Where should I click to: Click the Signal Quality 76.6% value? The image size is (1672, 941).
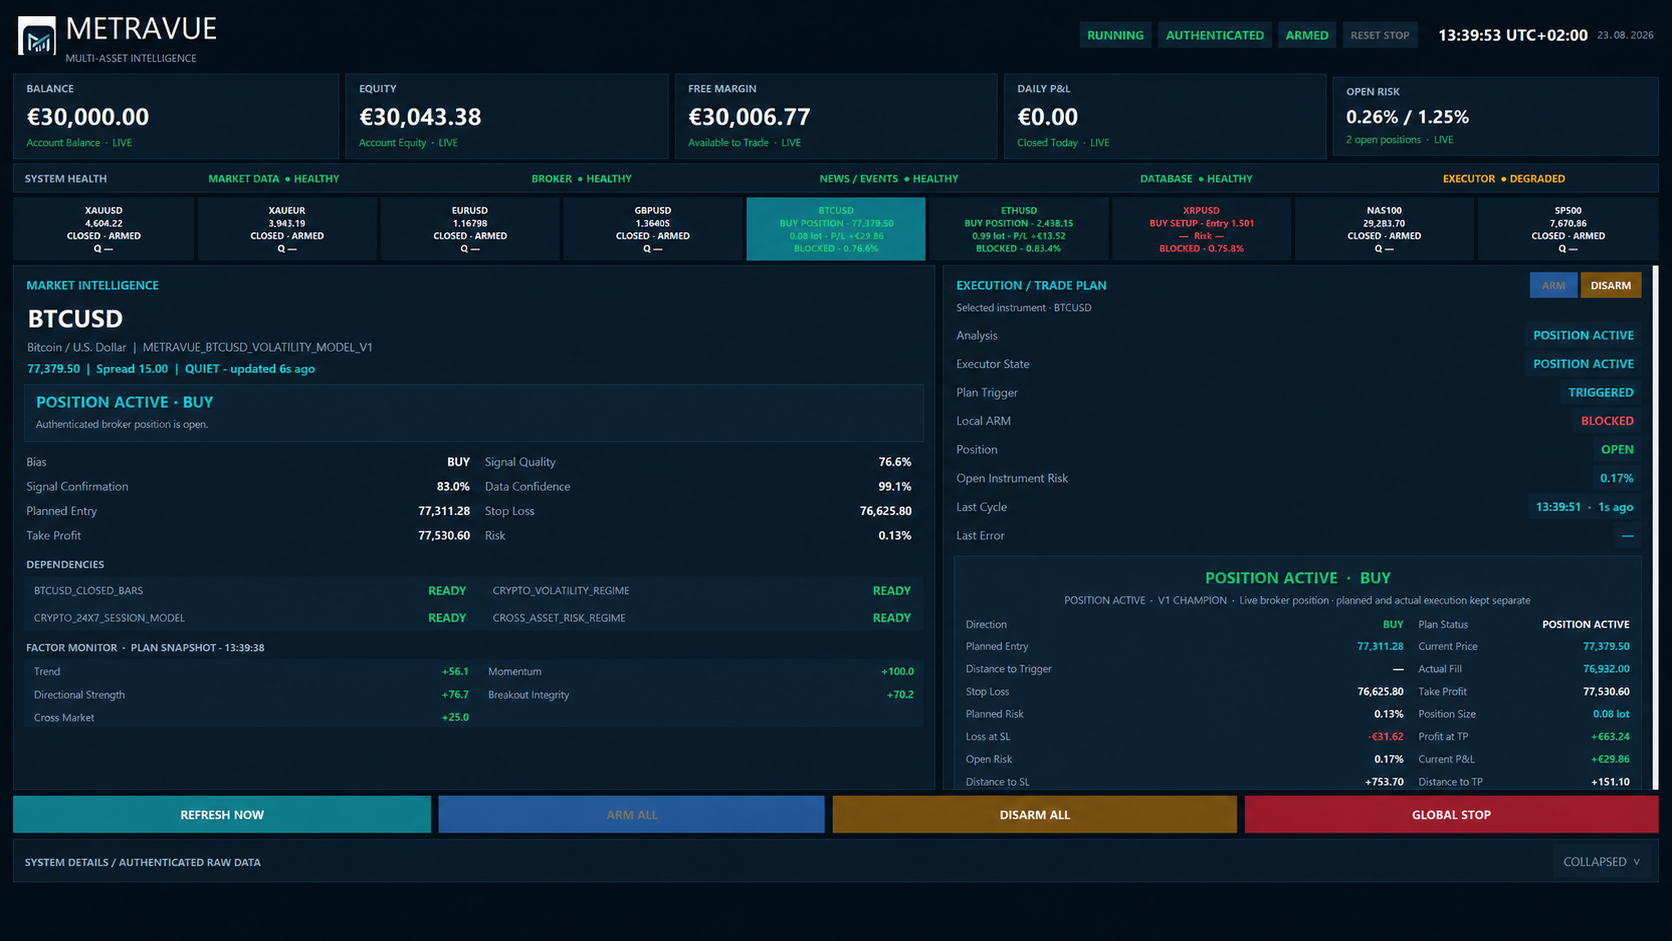[x=895, y=462]
